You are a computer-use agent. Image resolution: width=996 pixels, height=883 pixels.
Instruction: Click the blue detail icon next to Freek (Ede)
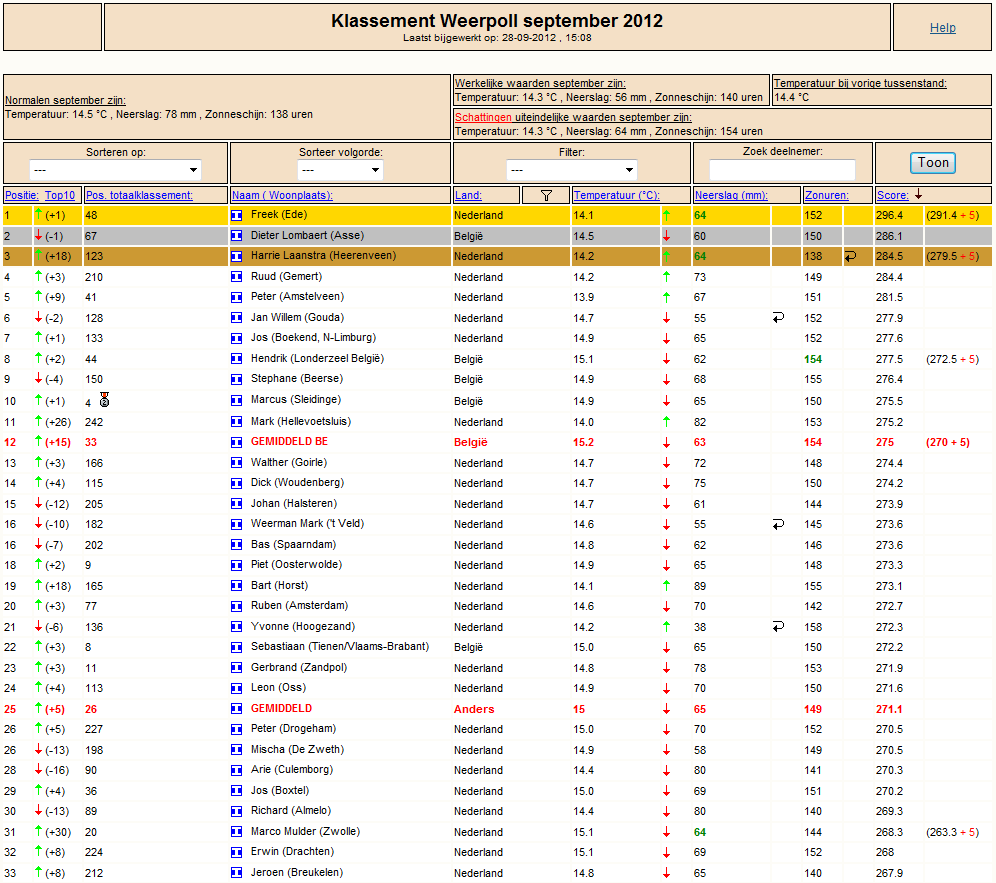click(236, 215)
